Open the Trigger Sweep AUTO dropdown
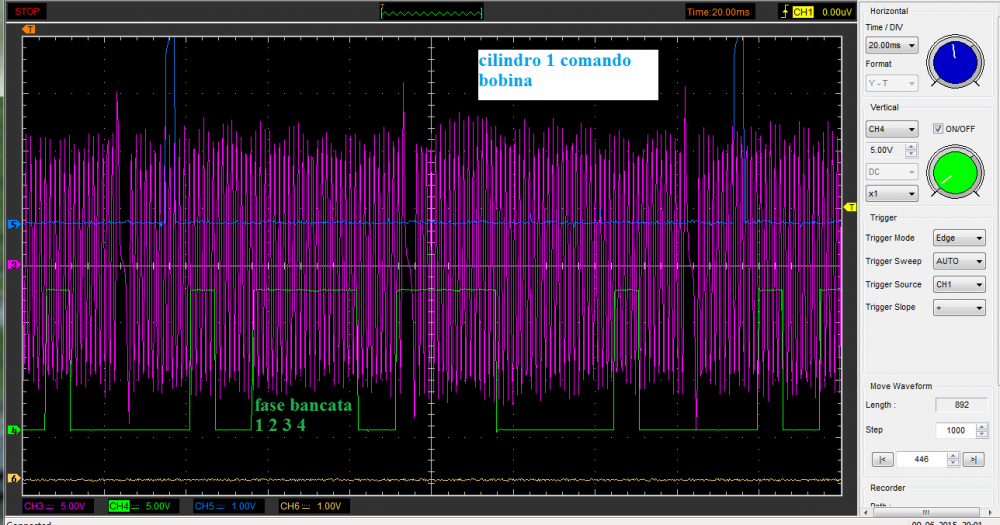The width and height of the screenshot is (1000, 525). pos(958,261)
